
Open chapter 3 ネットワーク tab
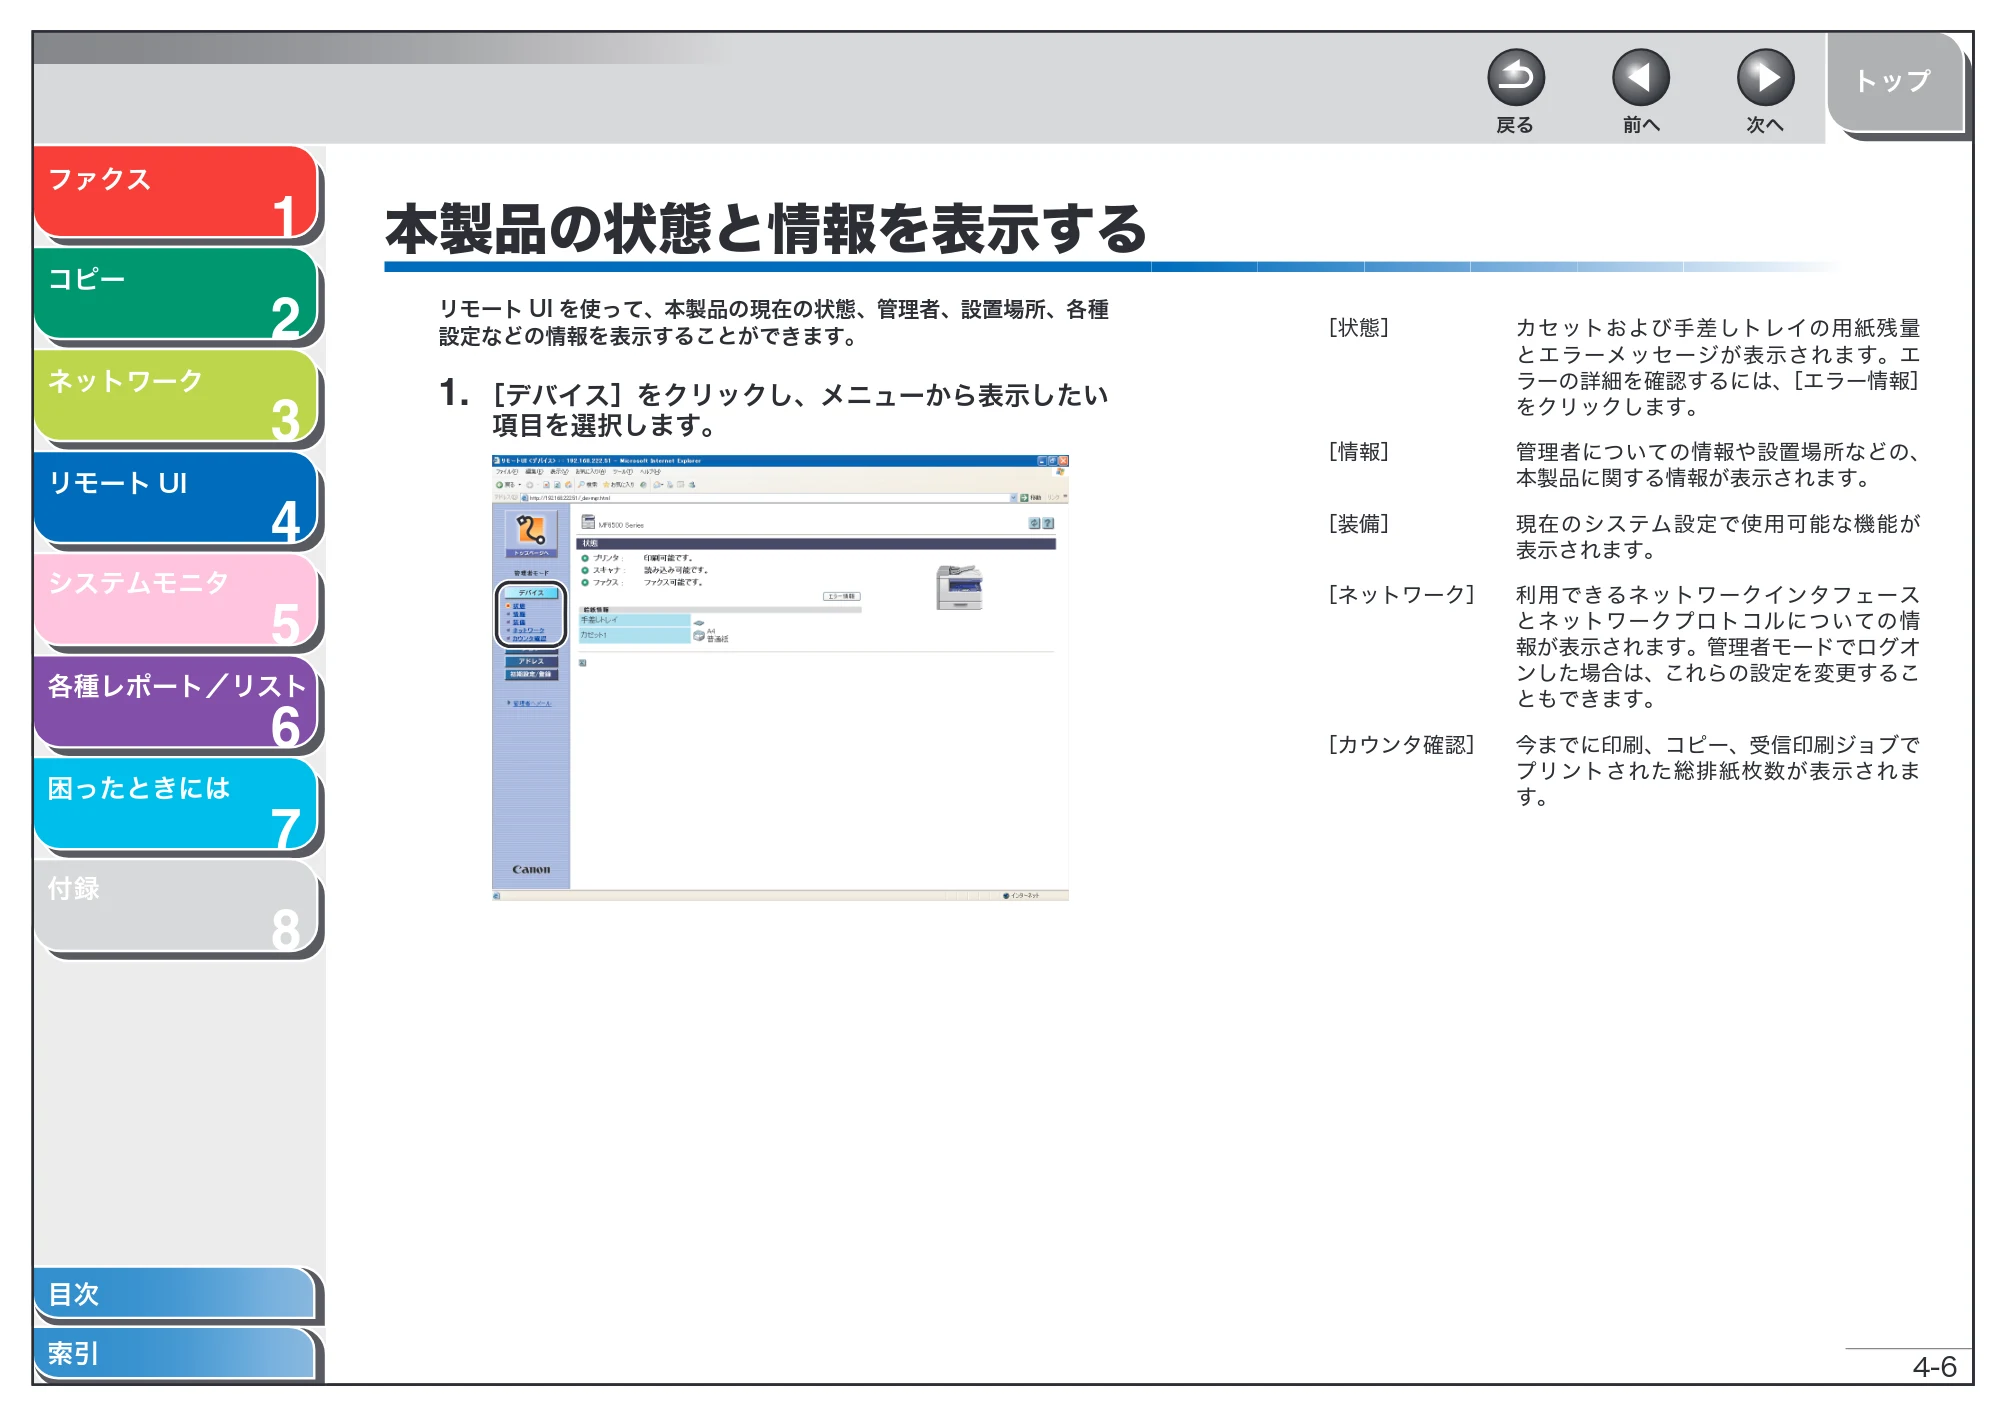(x=176, y=396)
